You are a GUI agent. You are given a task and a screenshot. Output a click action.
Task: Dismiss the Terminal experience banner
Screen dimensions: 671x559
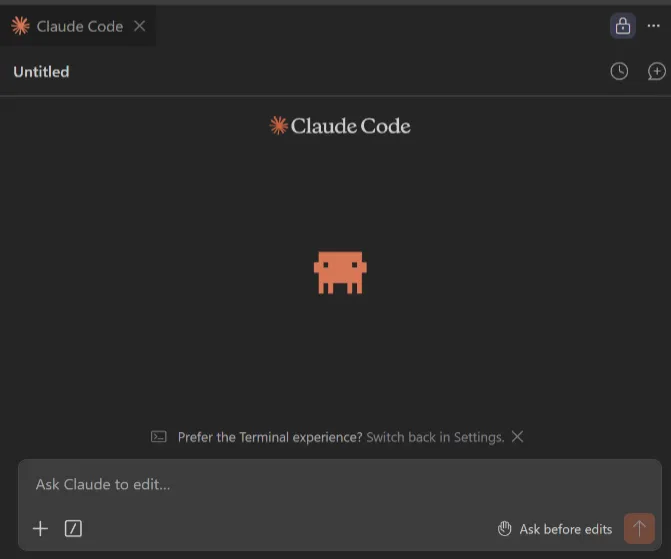tap(517, 437)
